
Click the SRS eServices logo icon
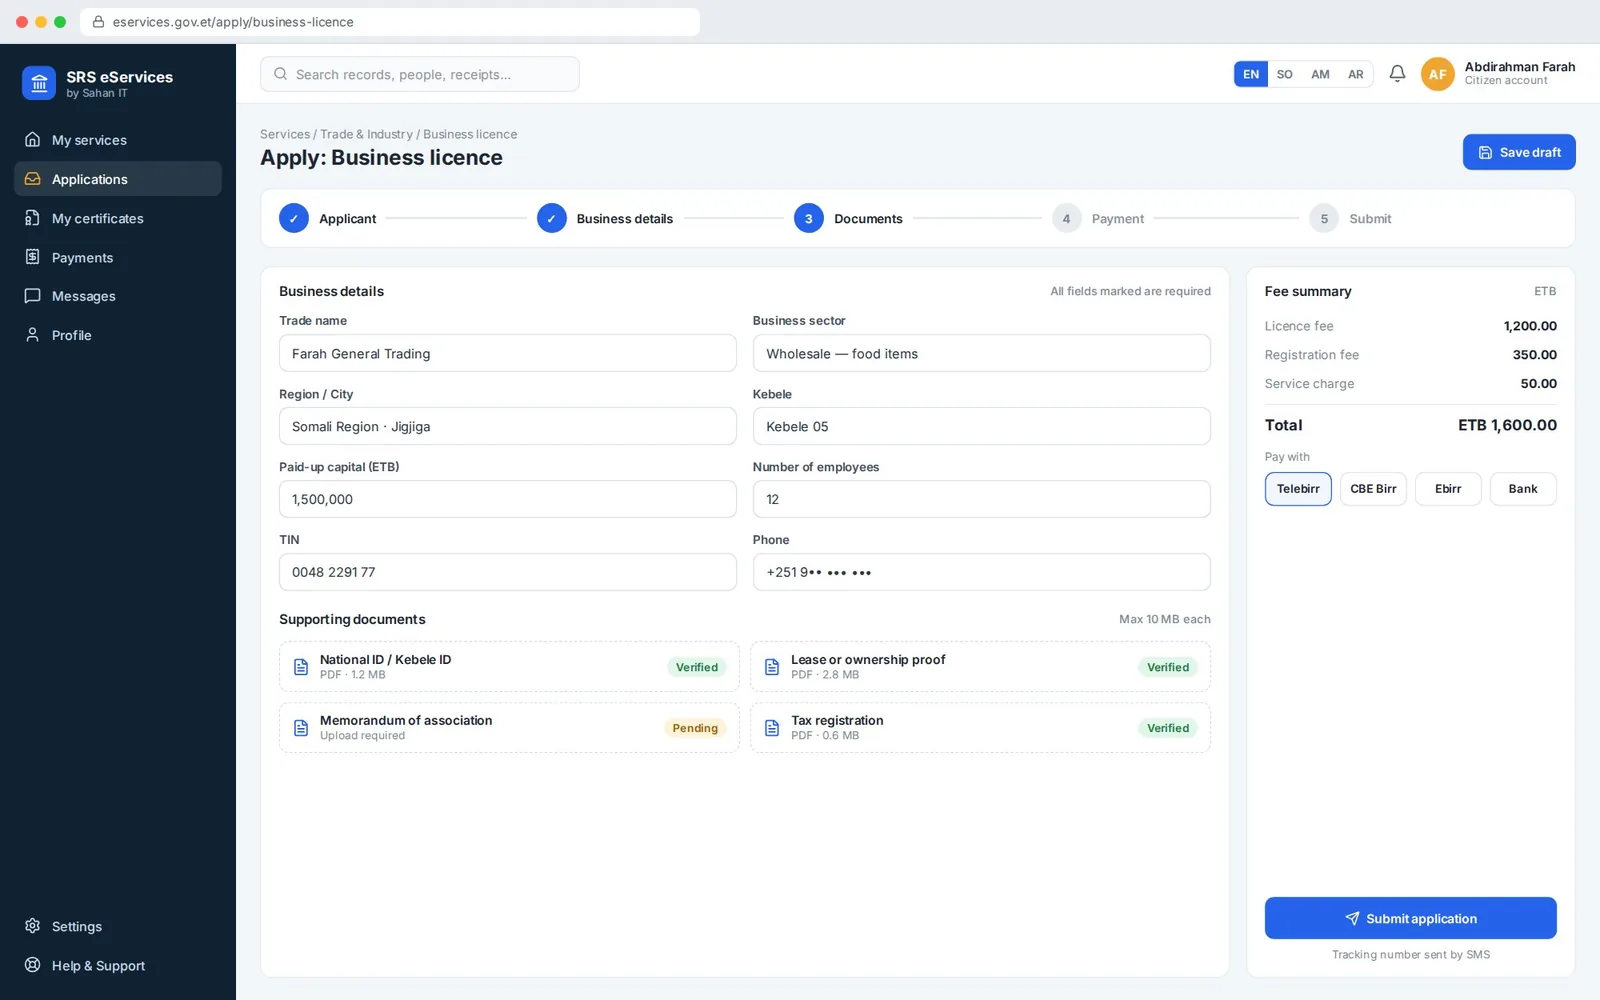point(39,84)
